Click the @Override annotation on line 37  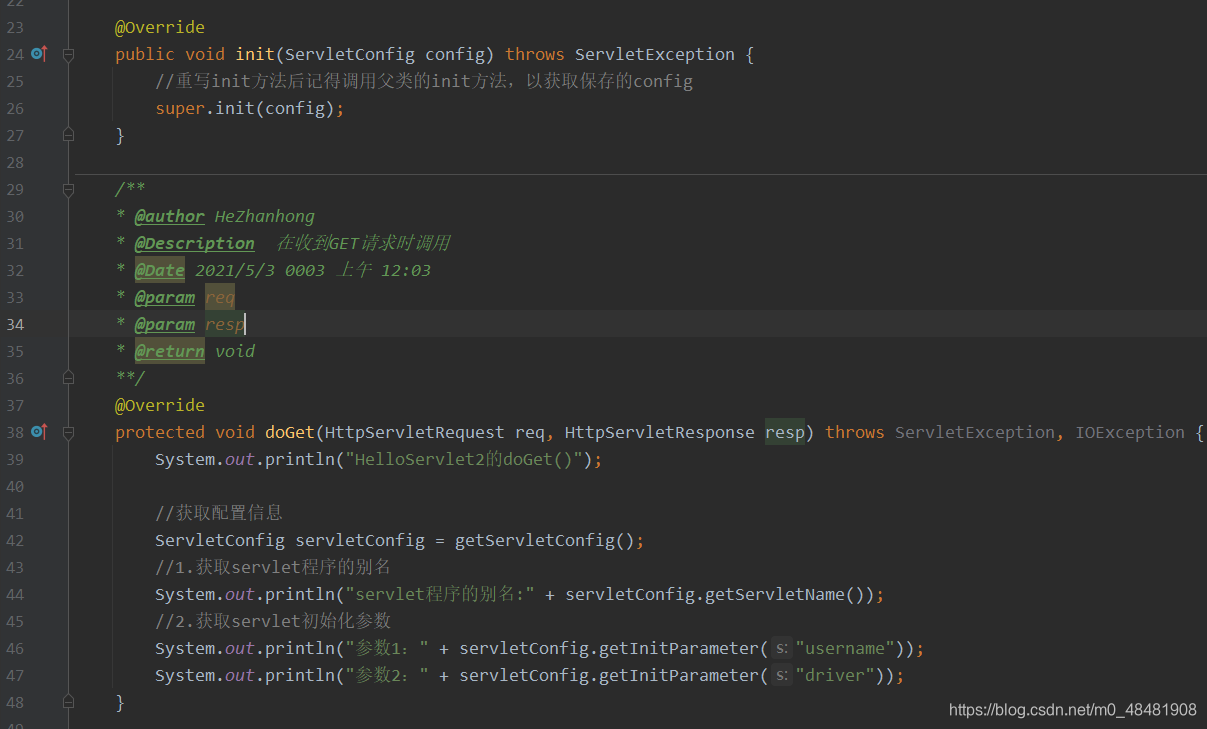[x=160, y=405]
